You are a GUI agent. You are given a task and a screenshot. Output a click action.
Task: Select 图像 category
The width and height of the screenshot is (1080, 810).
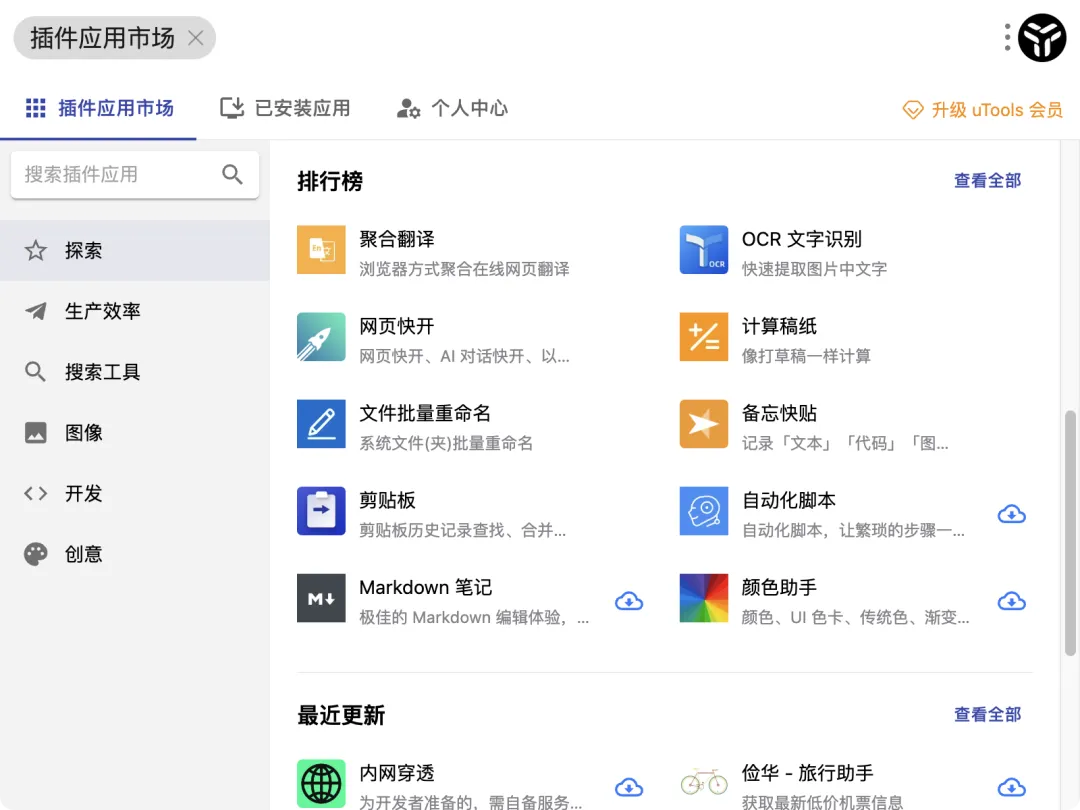point(135,433)
